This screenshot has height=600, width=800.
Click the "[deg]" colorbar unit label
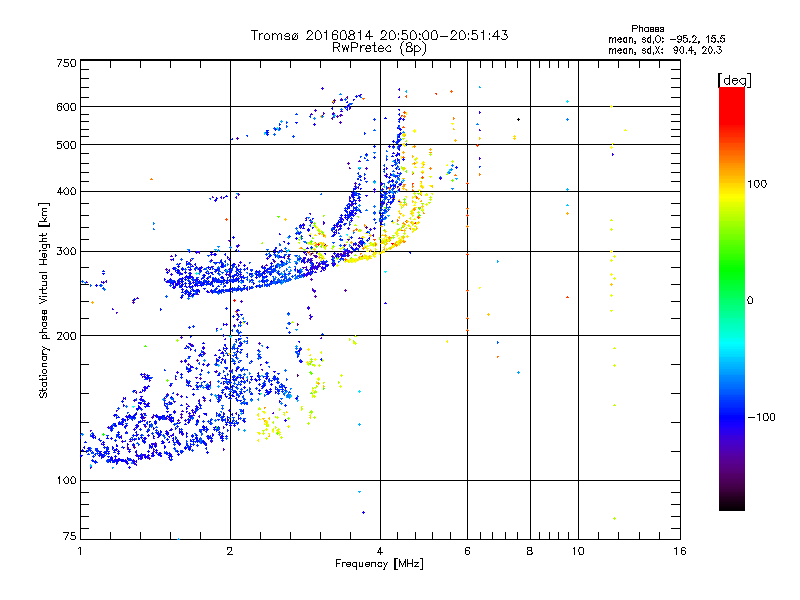(x=734, y=80)
